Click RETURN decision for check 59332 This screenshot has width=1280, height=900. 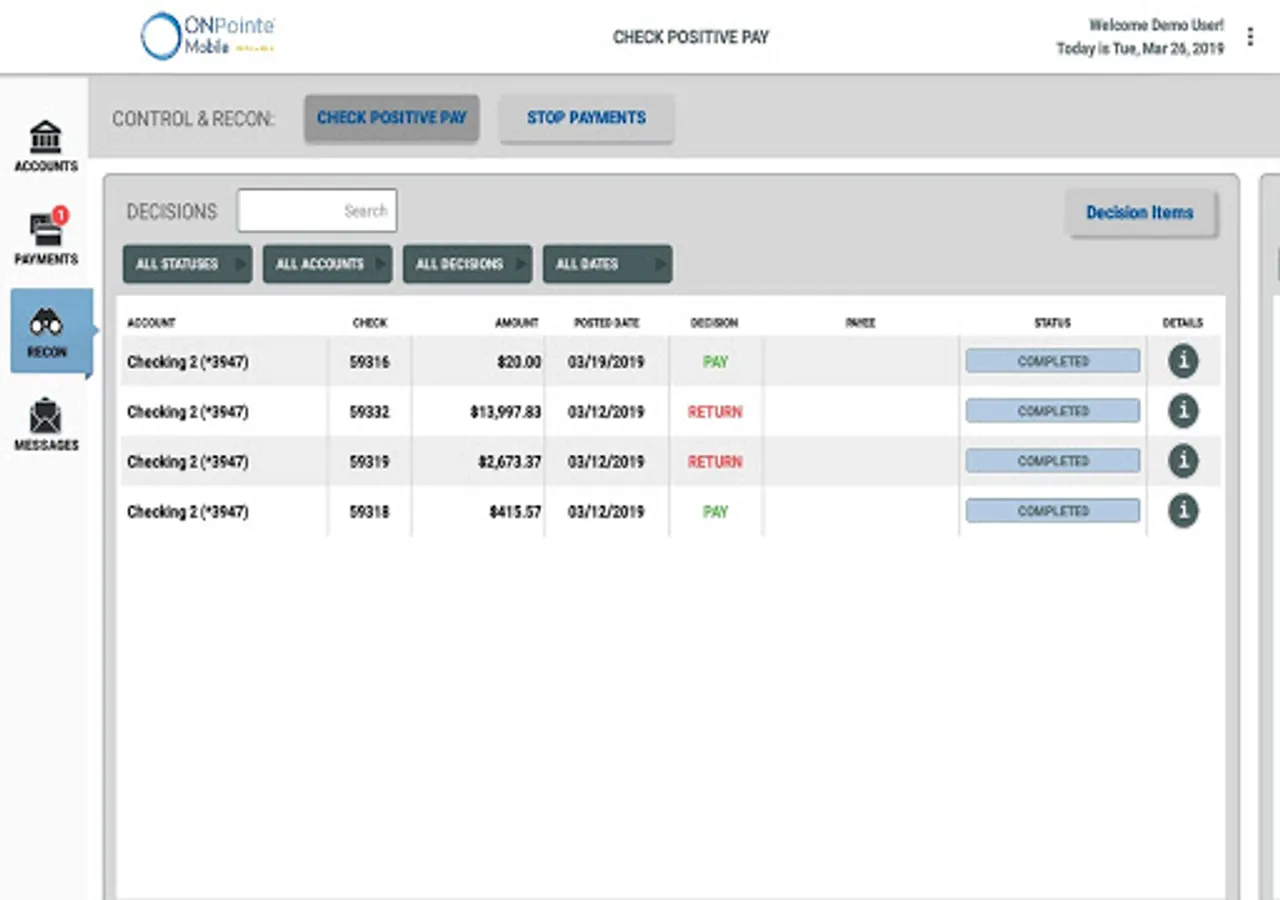click(x=715, y=412)
